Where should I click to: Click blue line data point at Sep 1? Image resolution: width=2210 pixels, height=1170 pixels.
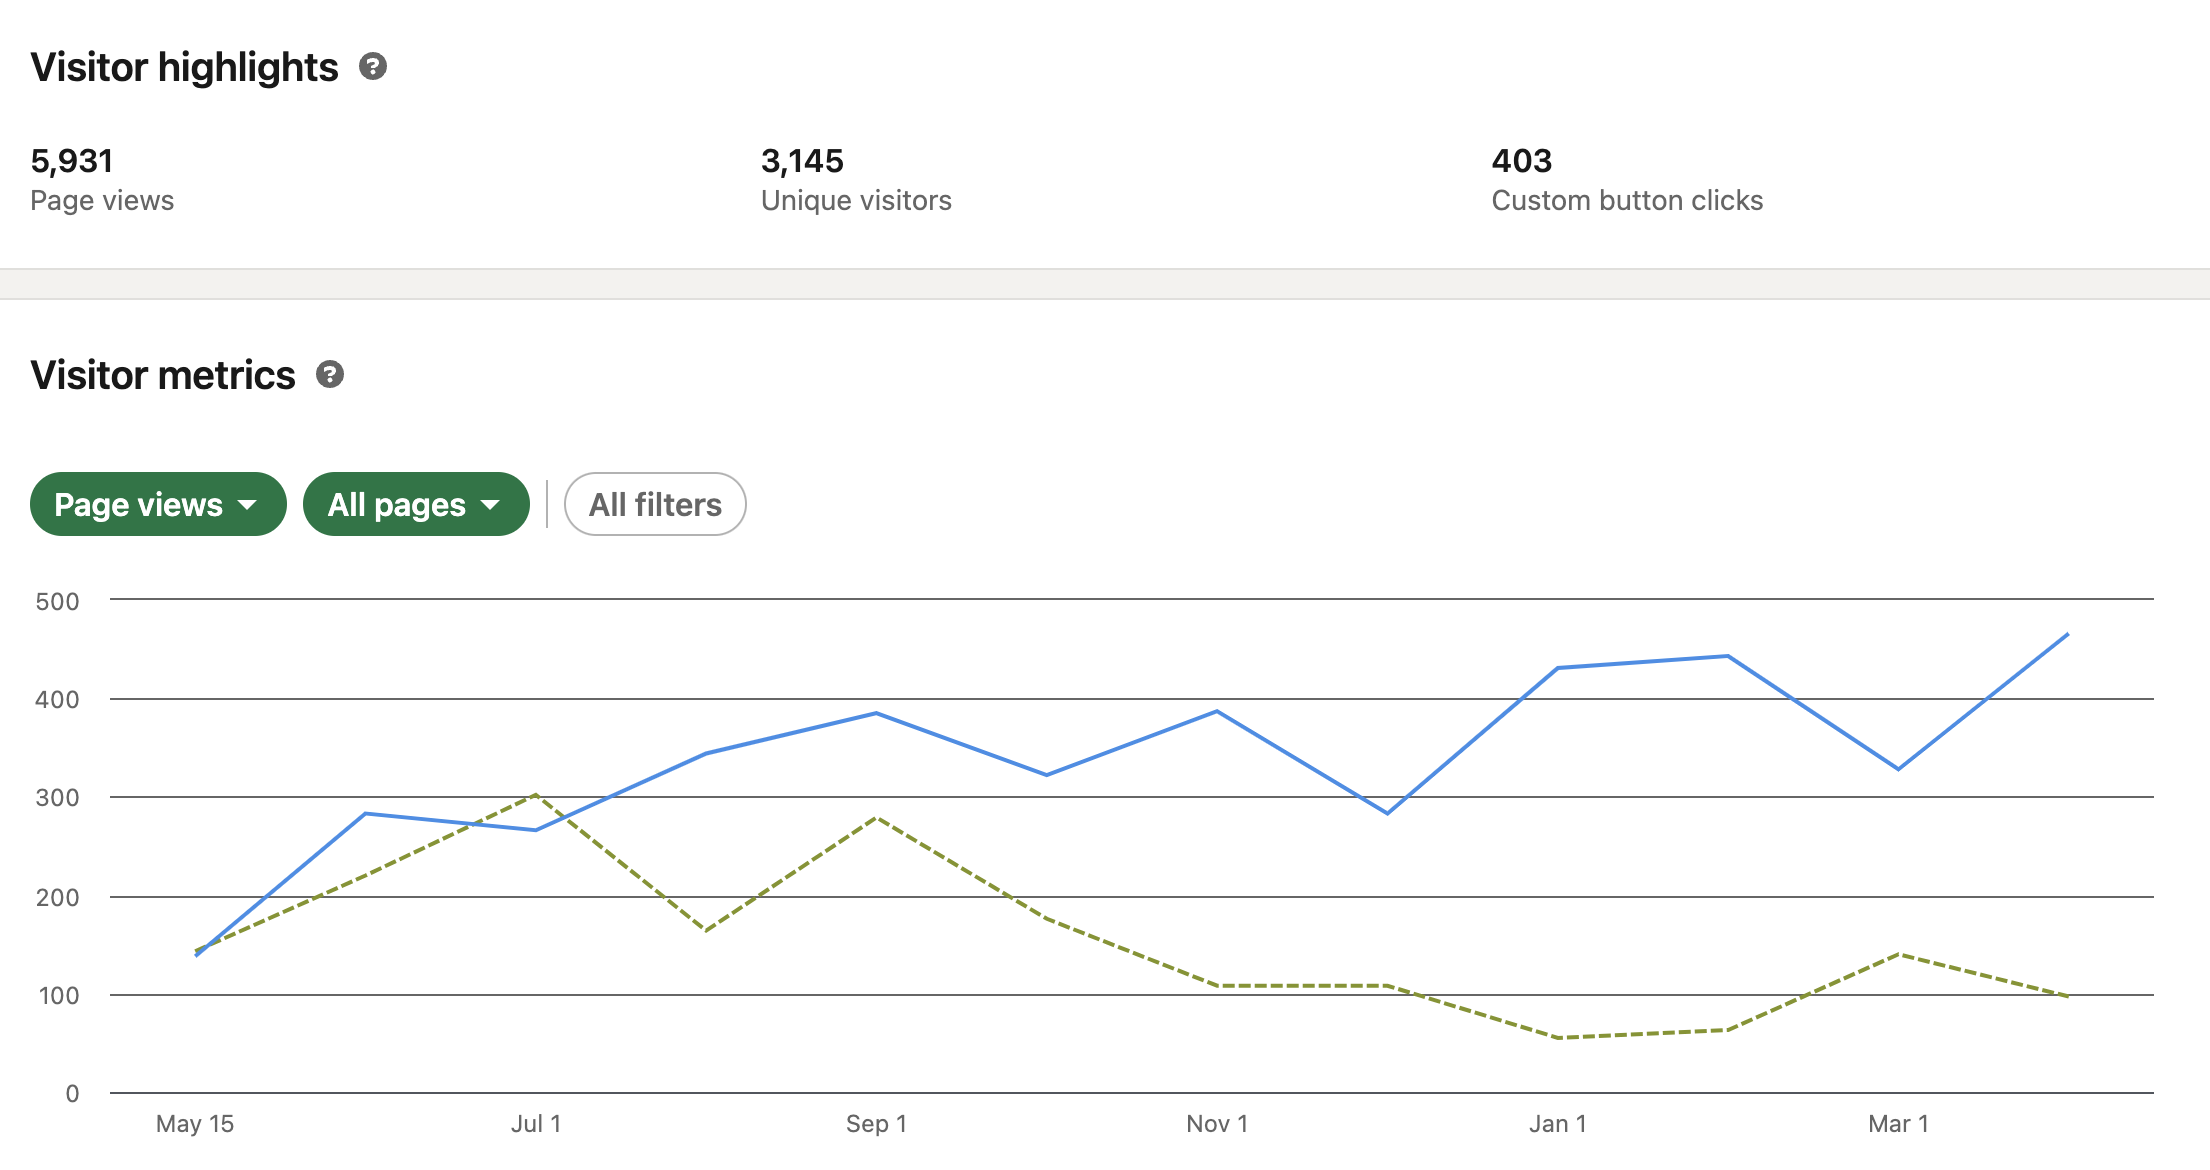876,713
